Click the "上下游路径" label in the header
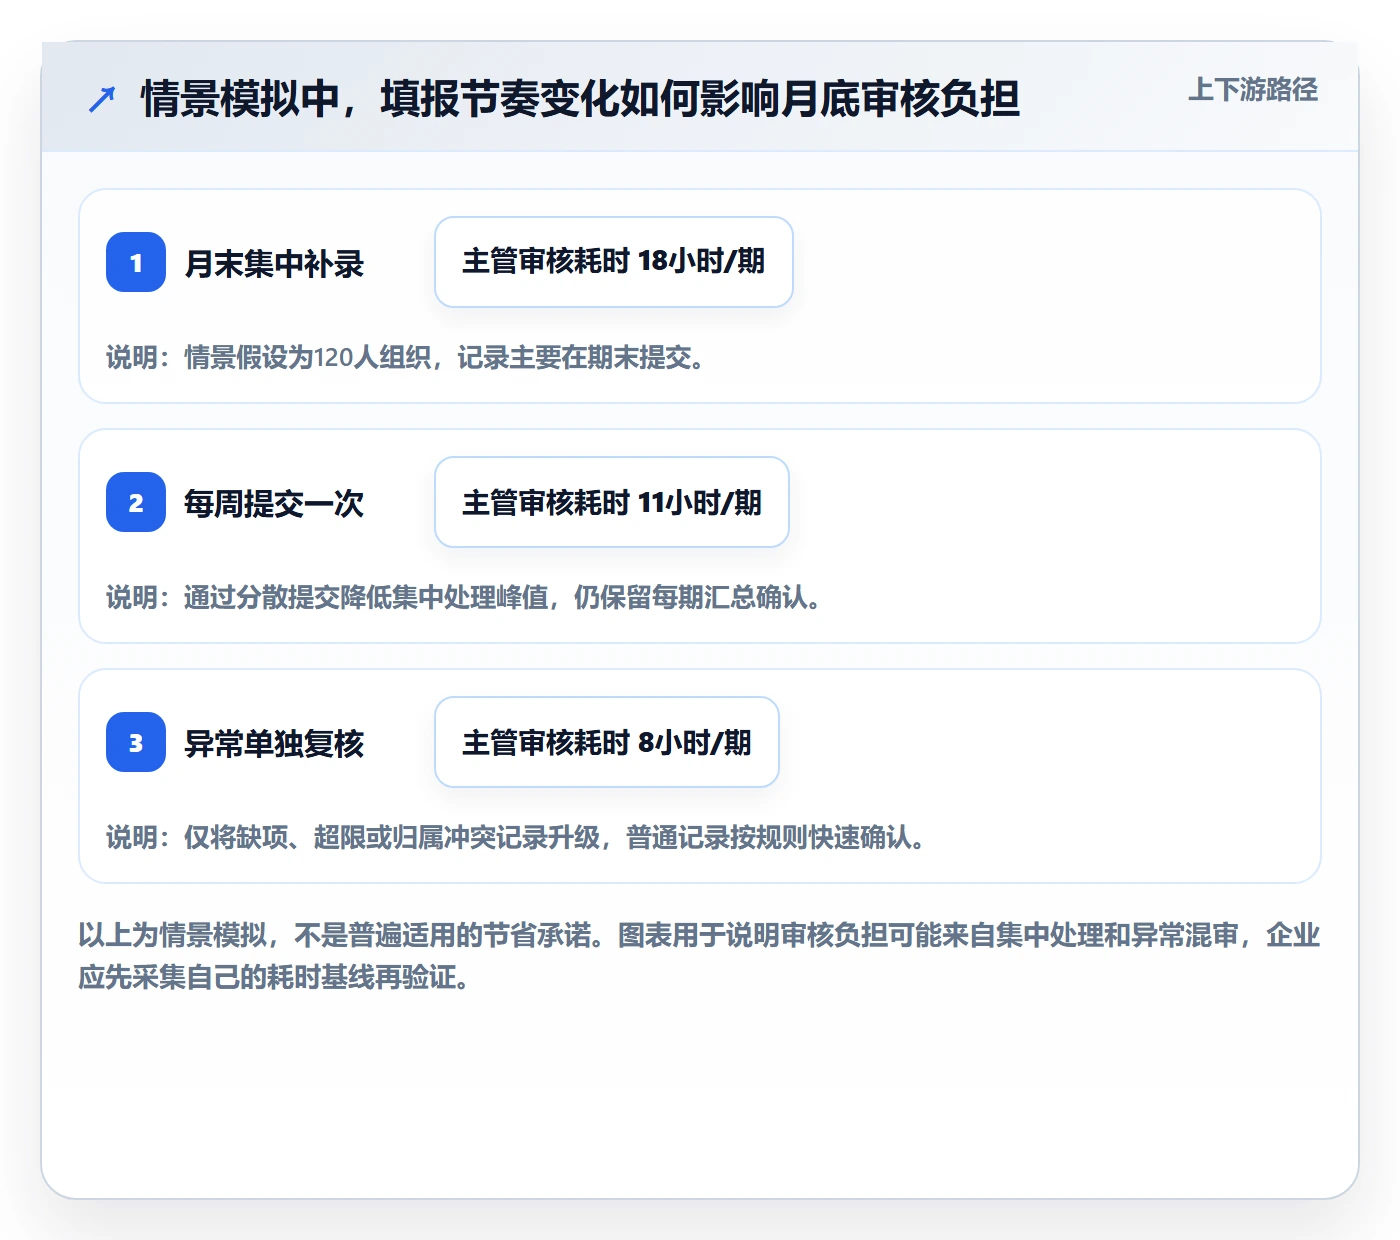Image resolution: width=1400 pixels, height=1240 pixels. [1253, 90]
